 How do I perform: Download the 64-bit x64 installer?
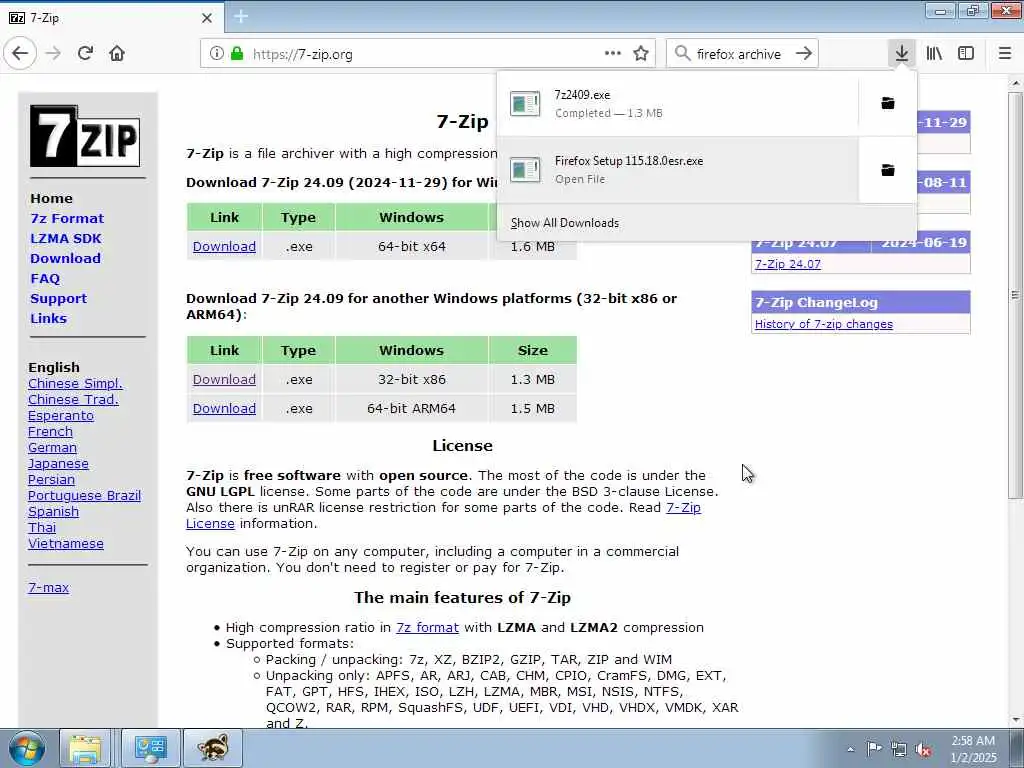[x=224, y=246]
